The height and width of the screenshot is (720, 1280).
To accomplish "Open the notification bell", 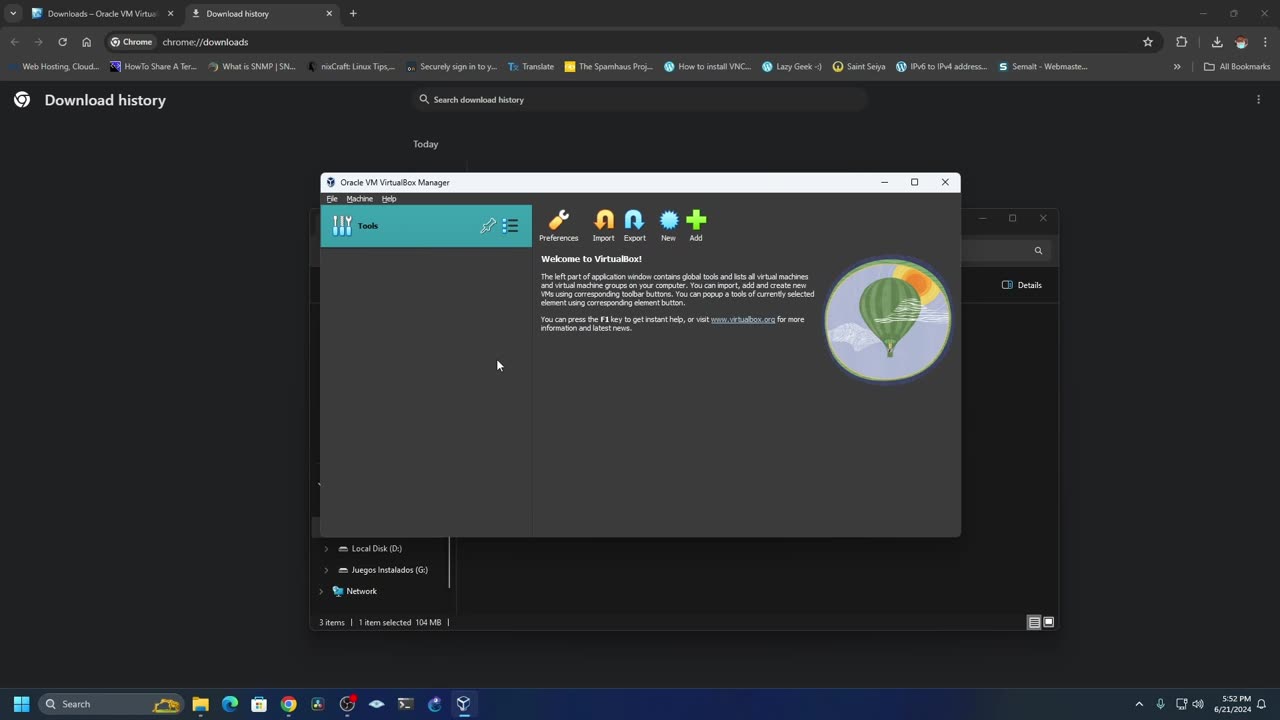I will click(x=1262, y=704).
